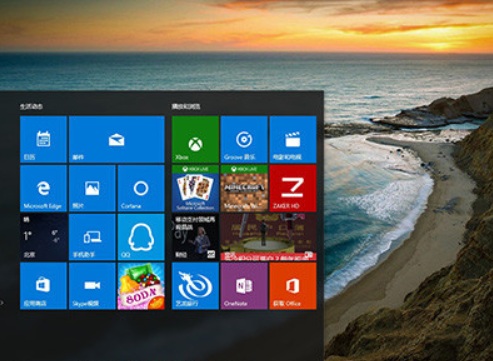Launch Candy Crush Soda tile

pos(141,286)
